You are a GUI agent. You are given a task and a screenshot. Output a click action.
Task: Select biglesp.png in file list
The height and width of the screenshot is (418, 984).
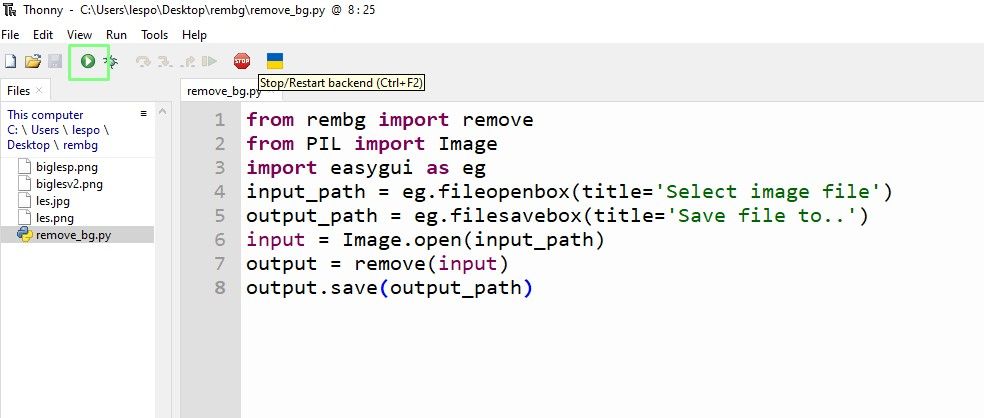(x=67, y=167)
